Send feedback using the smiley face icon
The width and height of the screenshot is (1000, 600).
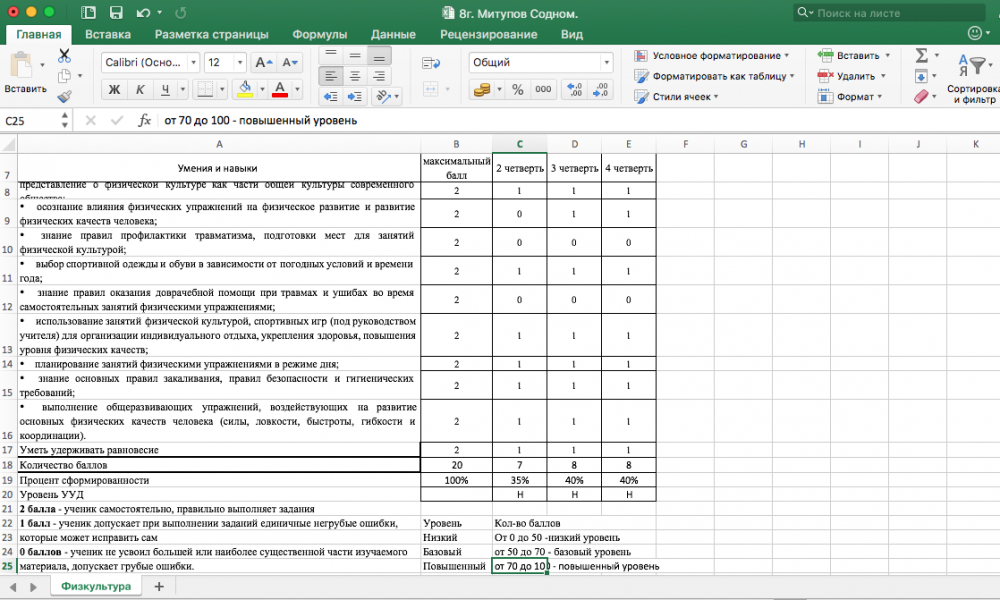coord(974,33)
